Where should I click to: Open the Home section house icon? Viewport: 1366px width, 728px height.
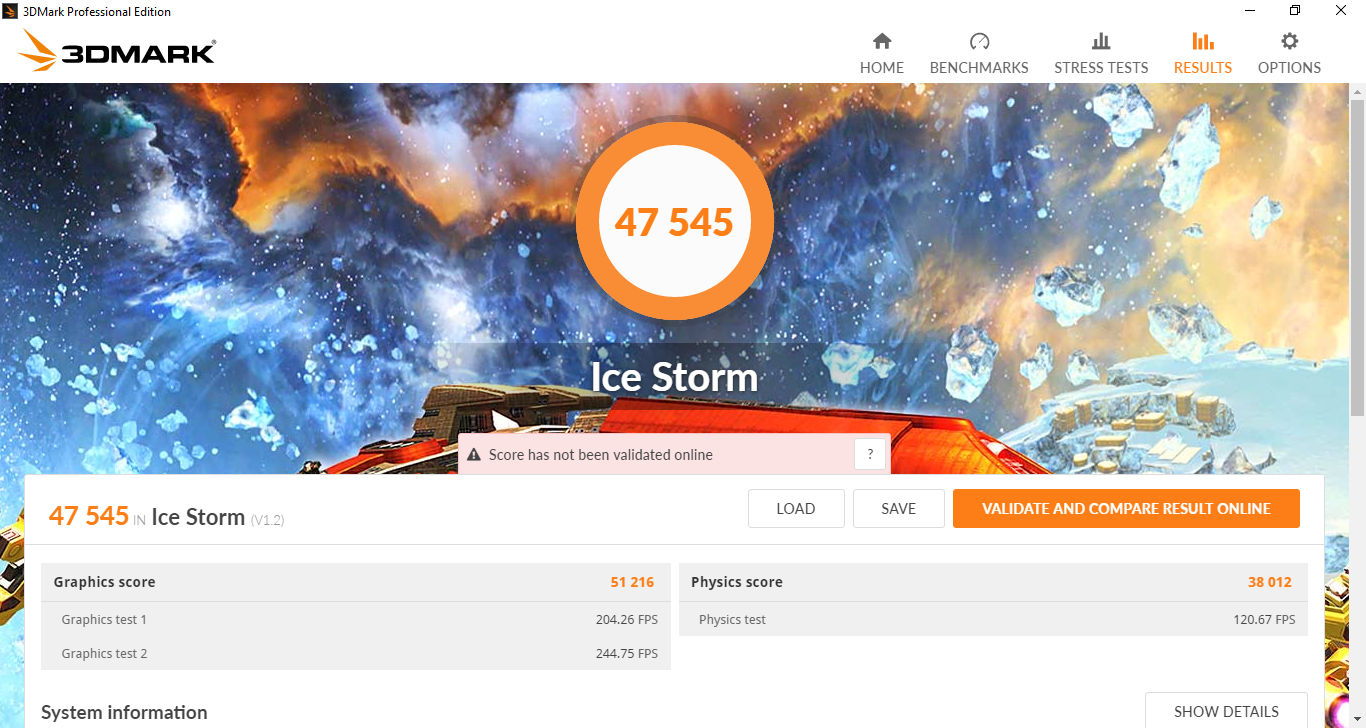tap(881, 41)
